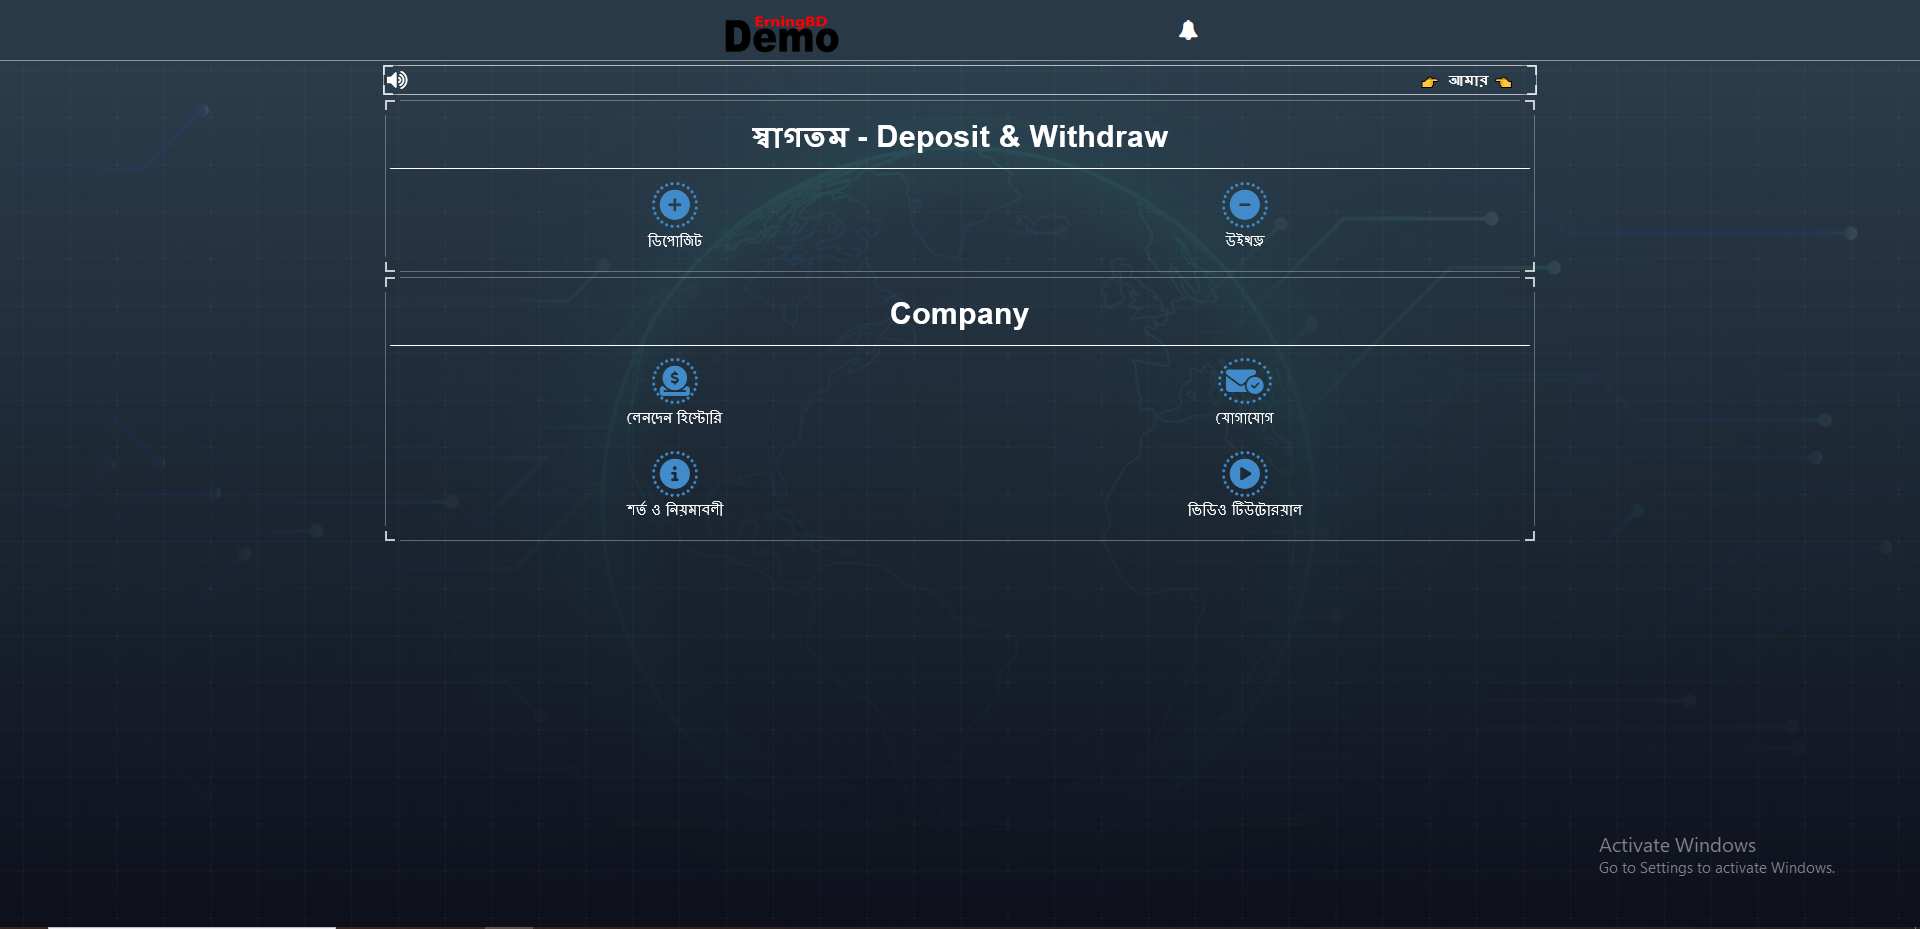Click the right-side pointing hand emoji in ticker
The width and height of the screenshot is (1920, 929).
point(1504,82)
